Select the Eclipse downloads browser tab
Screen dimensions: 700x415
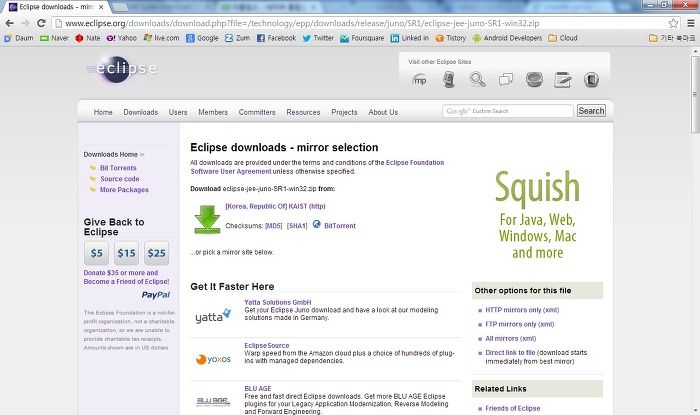coord(57,7)
